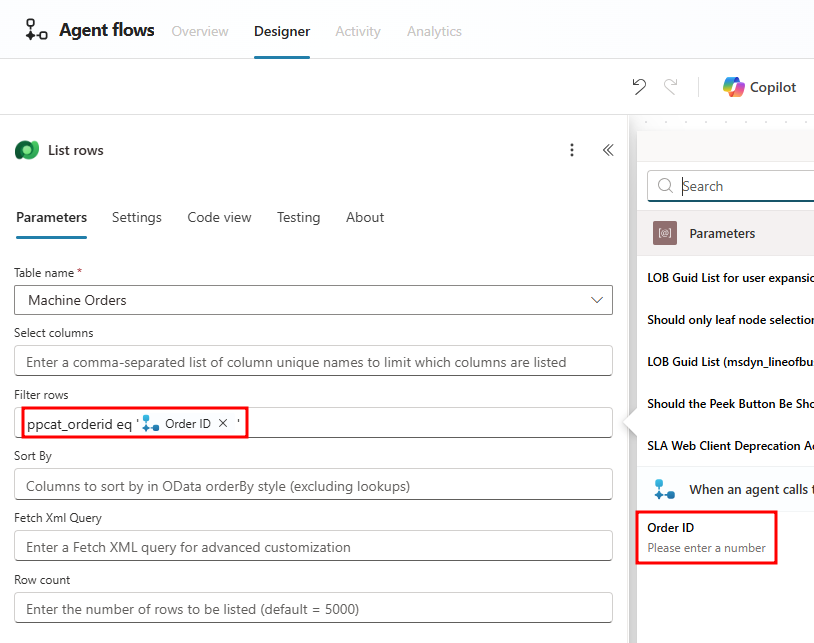
Task: Select the Parameters tab of List rows
Action: pyautogui.click(x=51, y=217)
